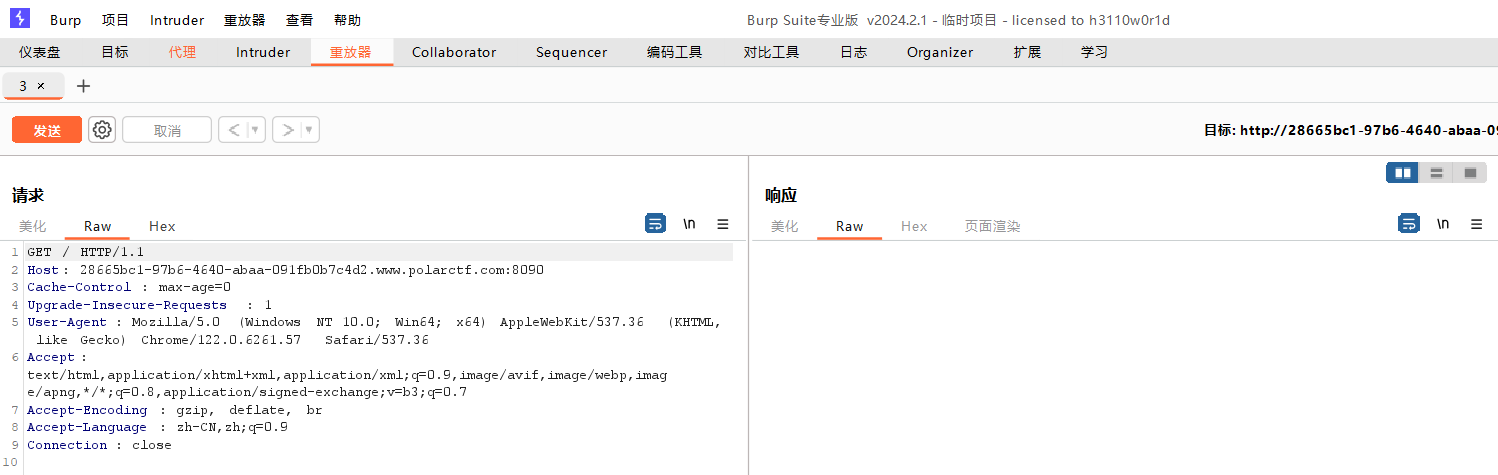The width and height of the screenshot is (1498, 475).
Task: Expand the back history dropdown arrow
Action: 256,130
